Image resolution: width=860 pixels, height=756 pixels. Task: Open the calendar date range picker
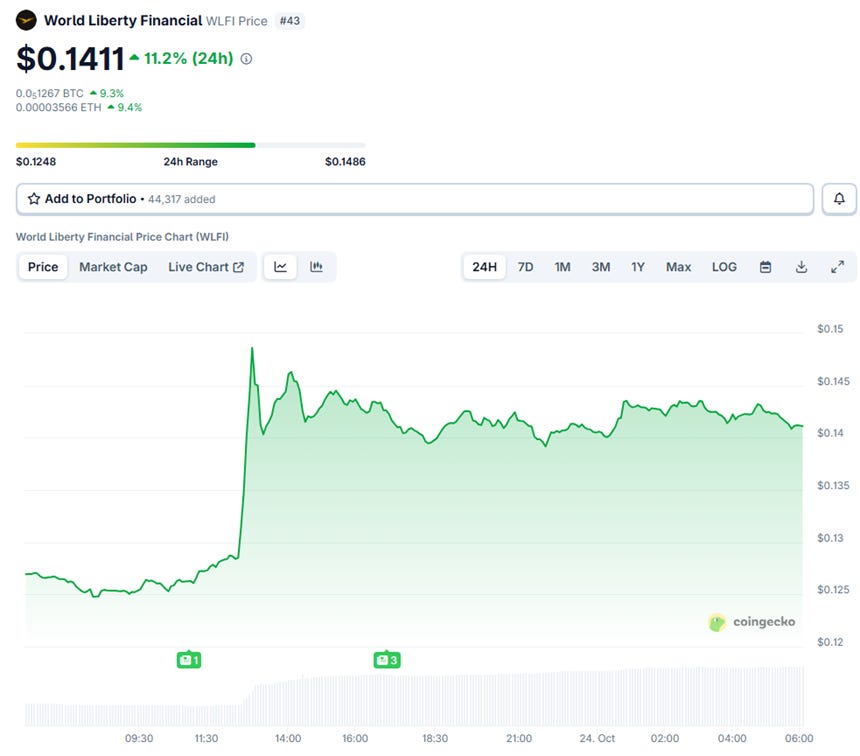click(x=765, y=267)
